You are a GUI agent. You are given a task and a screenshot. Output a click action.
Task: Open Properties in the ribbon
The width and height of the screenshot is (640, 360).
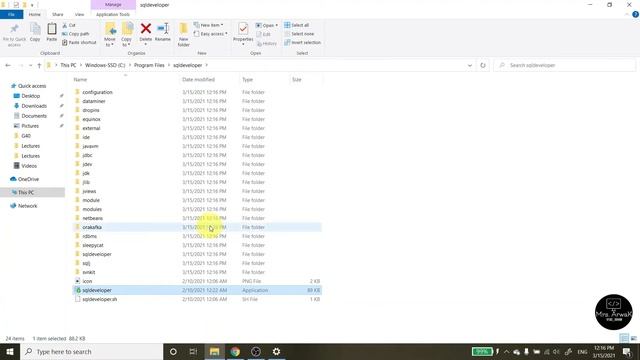pyautogui.click(x=243, y=34)
